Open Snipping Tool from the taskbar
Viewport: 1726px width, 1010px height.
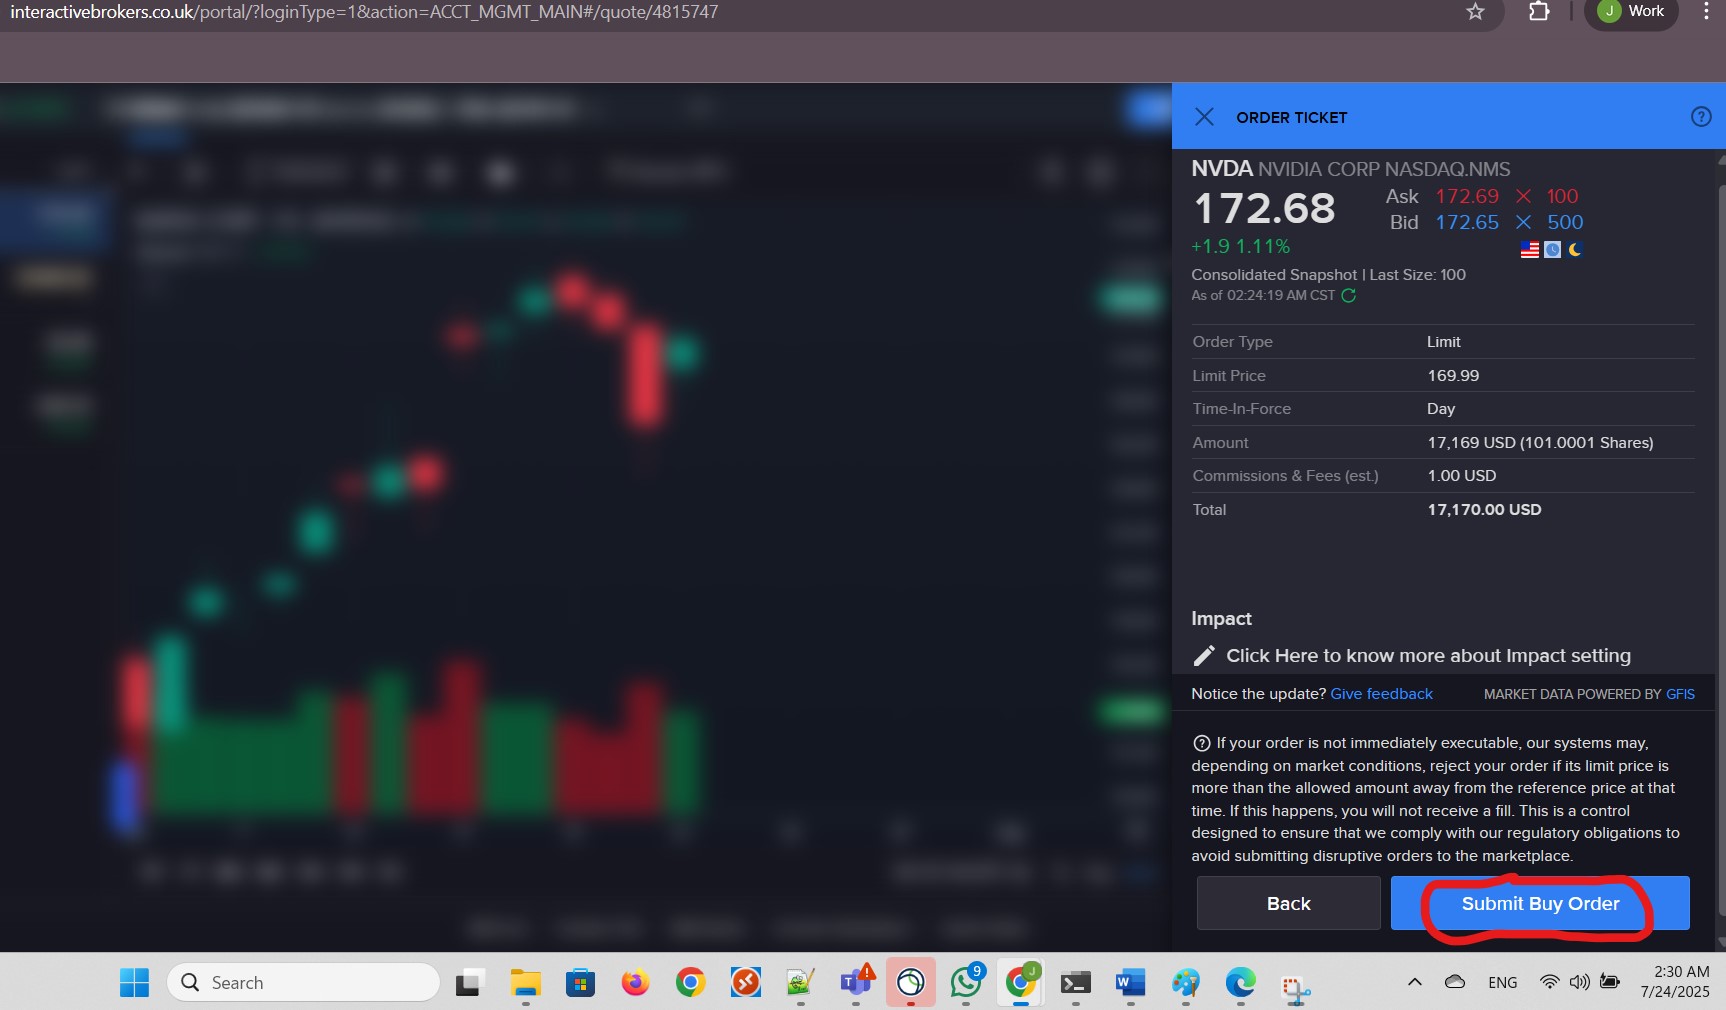pos(1296,987)
